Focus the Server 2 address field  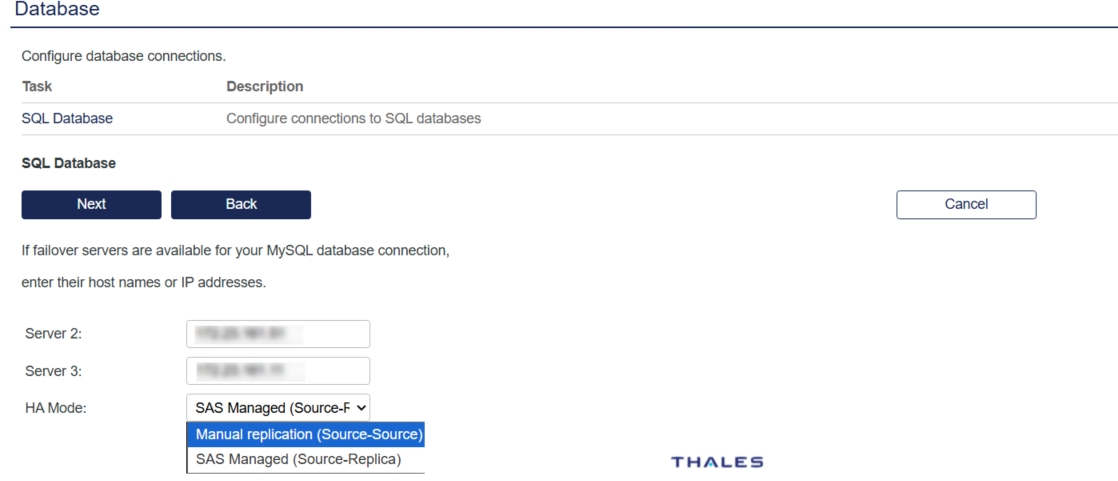[278, 334]
